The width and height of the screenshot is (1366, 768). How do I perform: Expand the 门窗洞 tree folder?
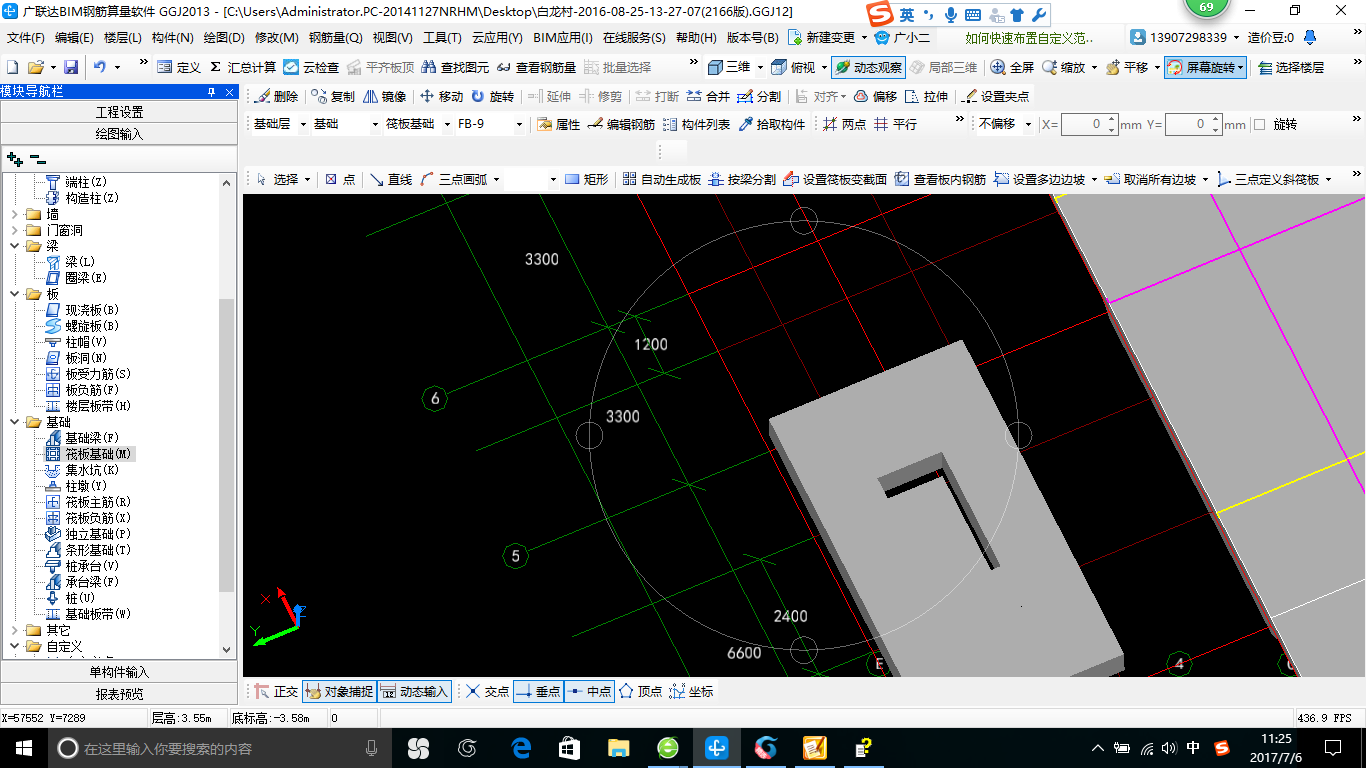pos(14,230)
